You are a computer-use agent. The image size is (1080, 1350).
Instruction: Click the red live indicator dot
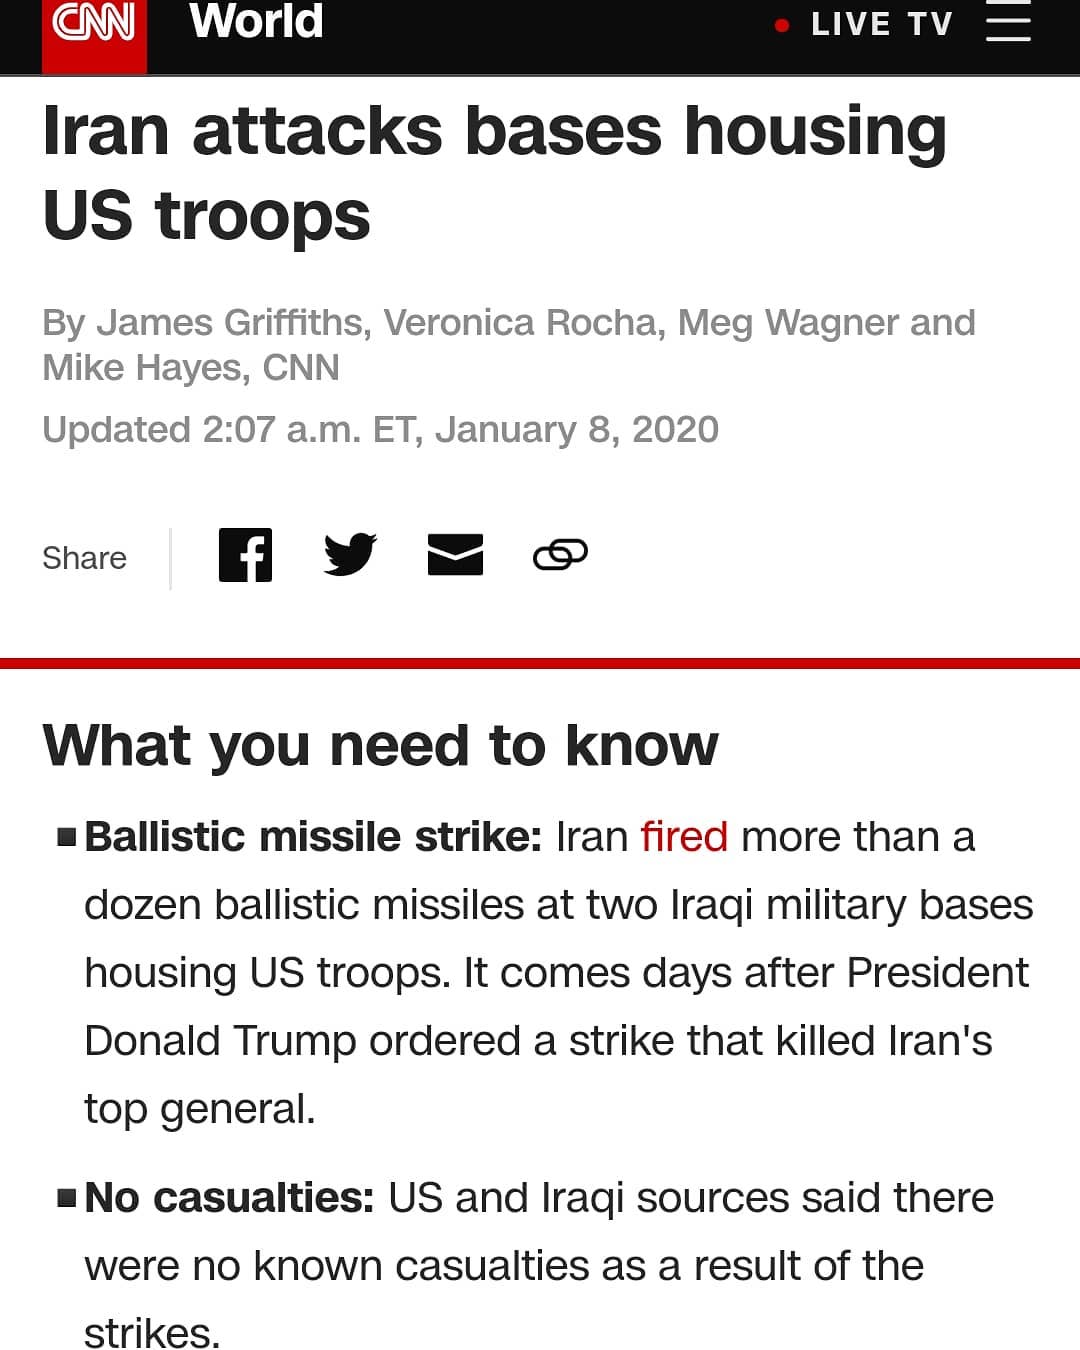pyautogui.click(x=782, y=25)
